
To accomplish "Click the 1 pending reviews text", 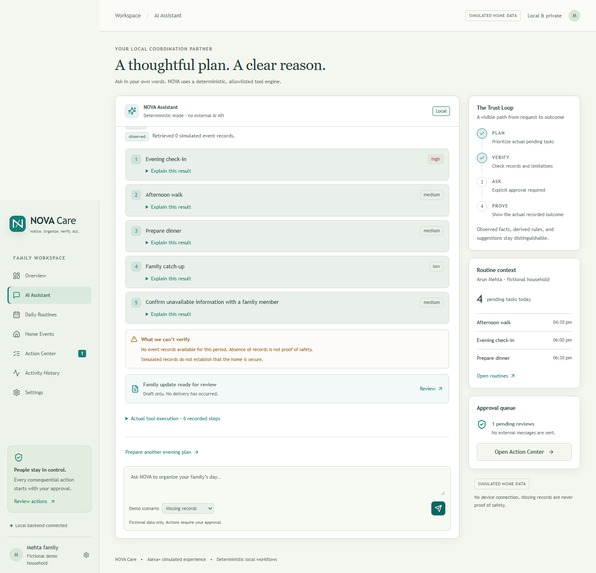I will pos(513,424).
